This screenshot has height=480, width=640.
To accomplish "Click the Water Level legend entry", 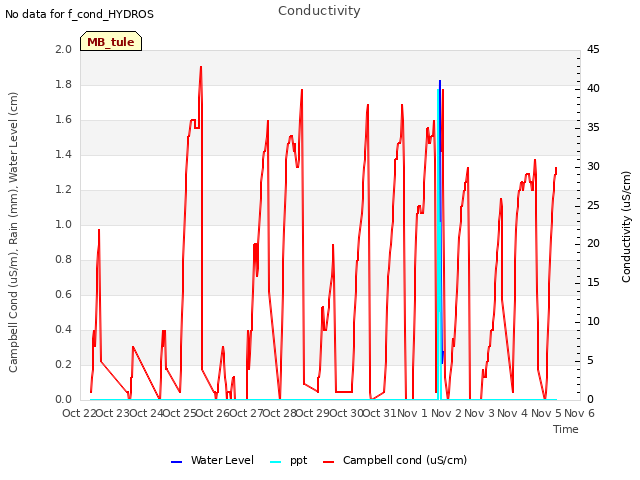I will click(212, 460).
